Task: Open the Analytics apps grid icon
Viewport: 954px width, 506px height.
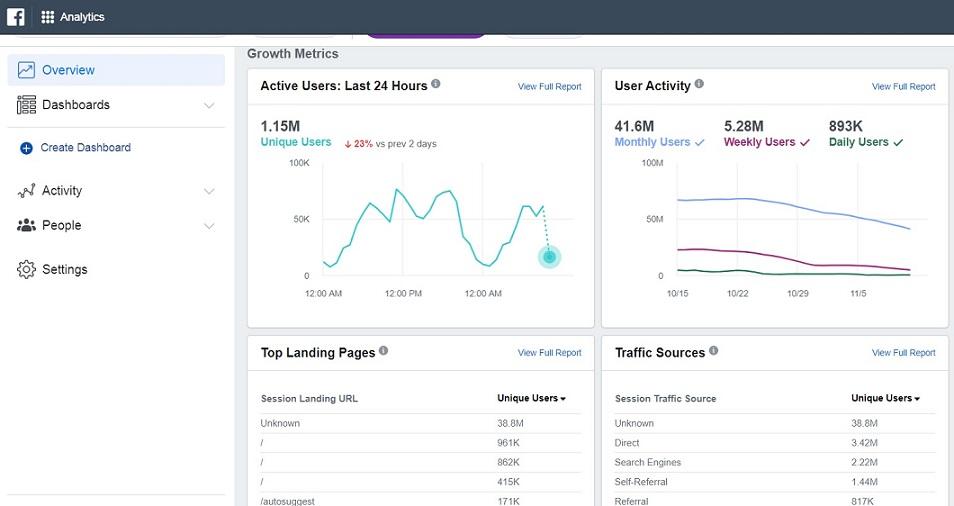Action: (47, 17)
